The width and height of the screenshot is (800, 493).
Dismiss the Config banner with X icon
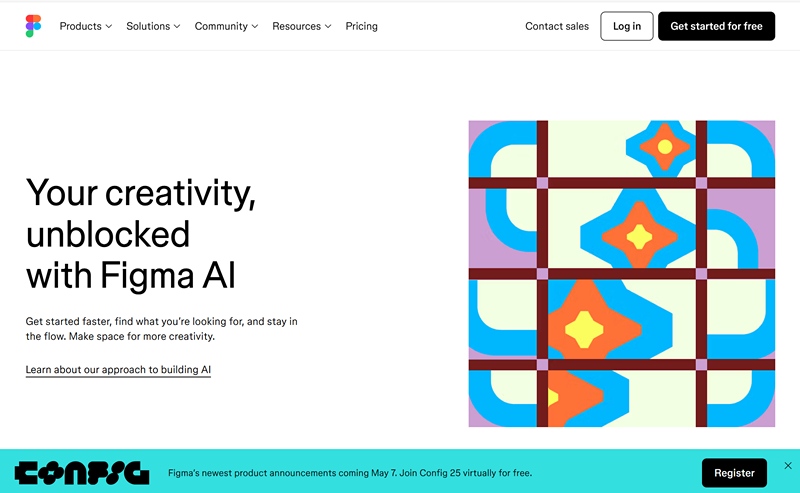pos(788,465)
